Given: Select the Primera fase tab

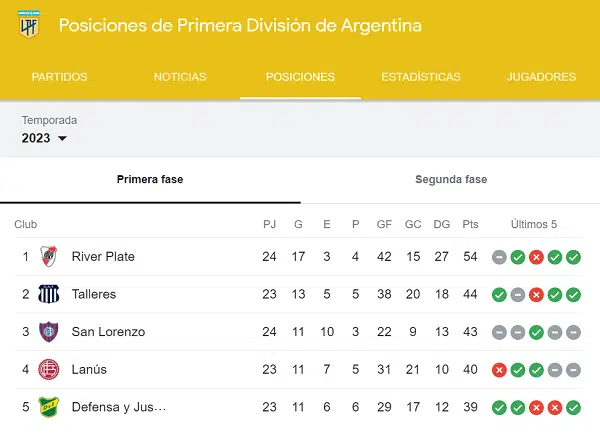Looking at the screenshot, I should point(150,180).
